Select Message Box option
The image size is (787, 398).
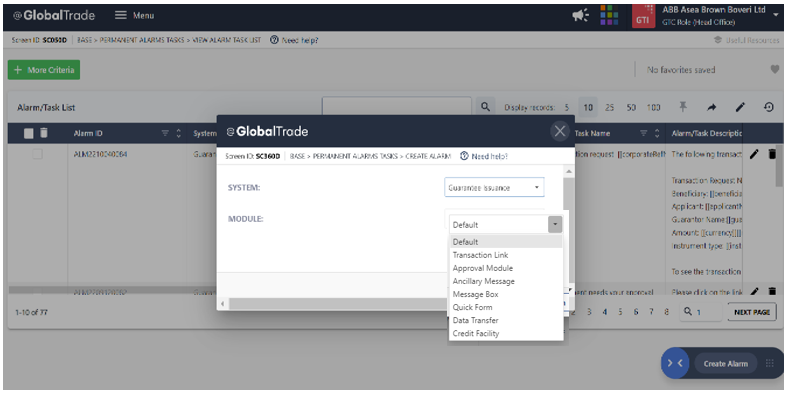[x=505, y=294]
